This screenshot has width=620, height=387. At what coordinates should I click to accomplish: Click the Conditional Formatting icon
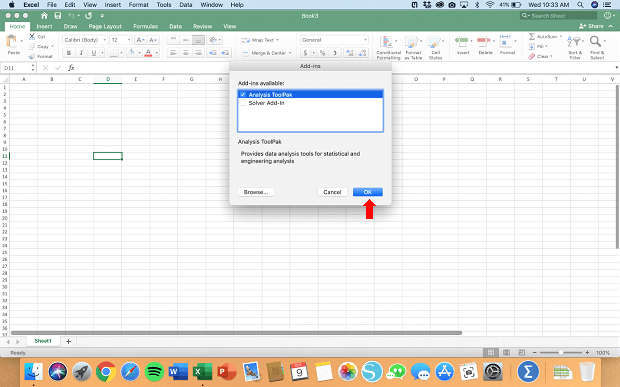386,42
